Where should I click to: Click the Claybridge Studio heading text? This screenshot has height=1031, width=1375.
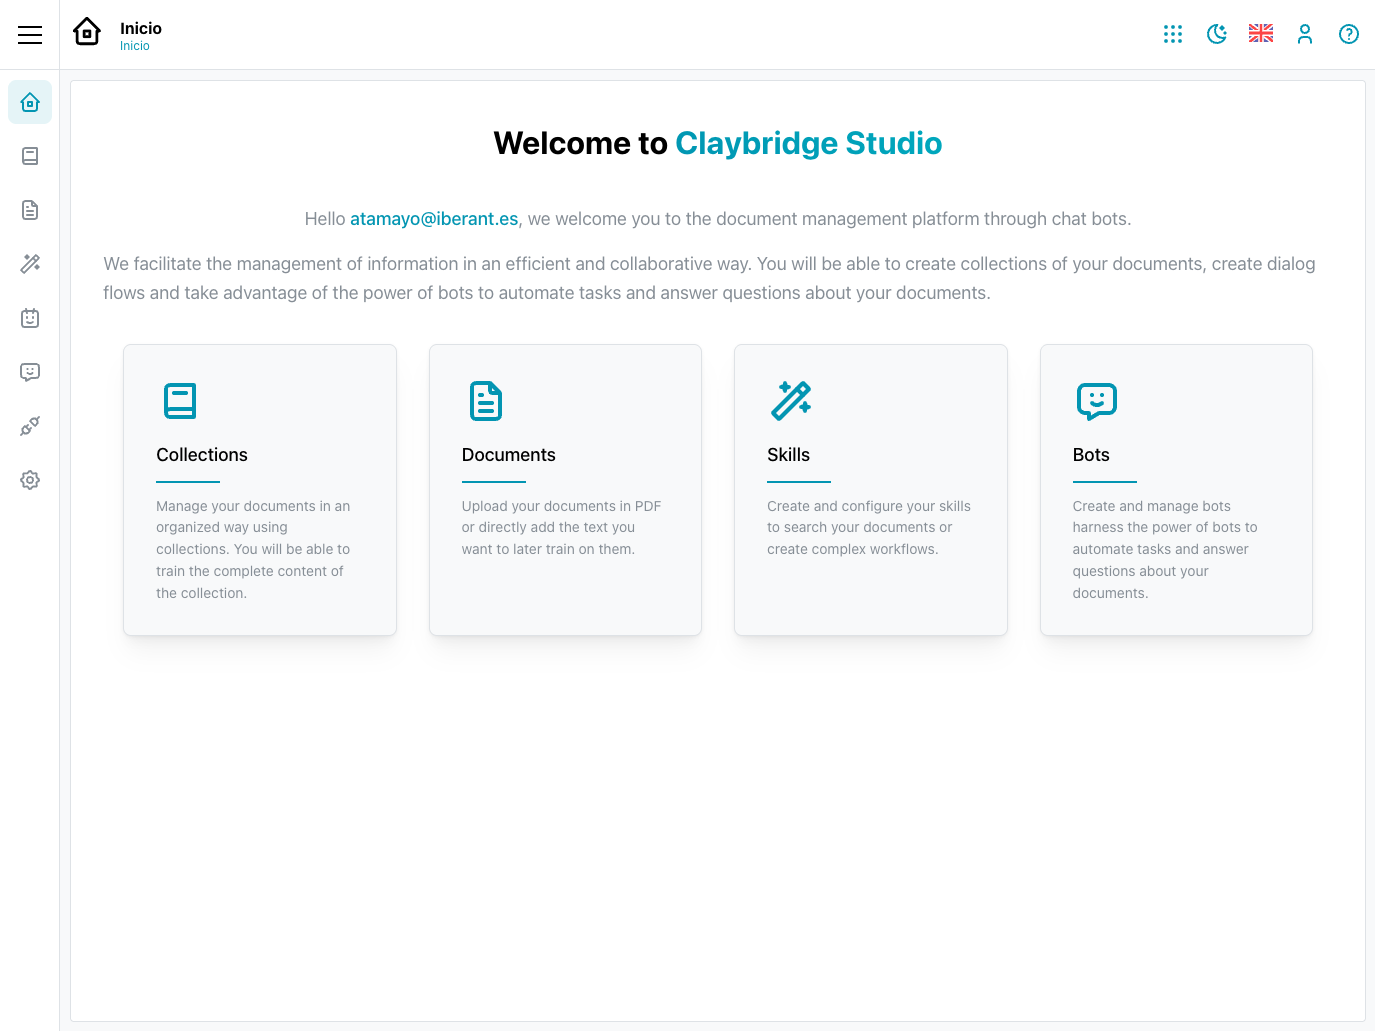click(809, 143)
